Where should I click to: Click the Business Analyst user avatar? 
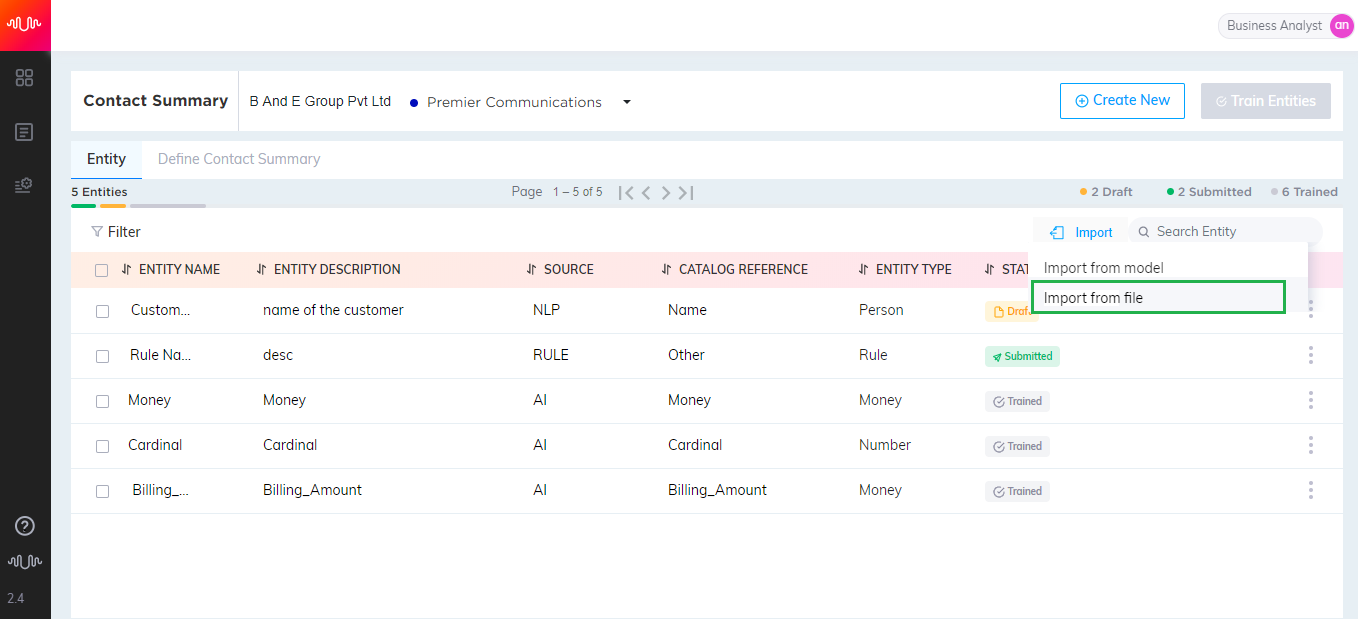point(1342,26)
